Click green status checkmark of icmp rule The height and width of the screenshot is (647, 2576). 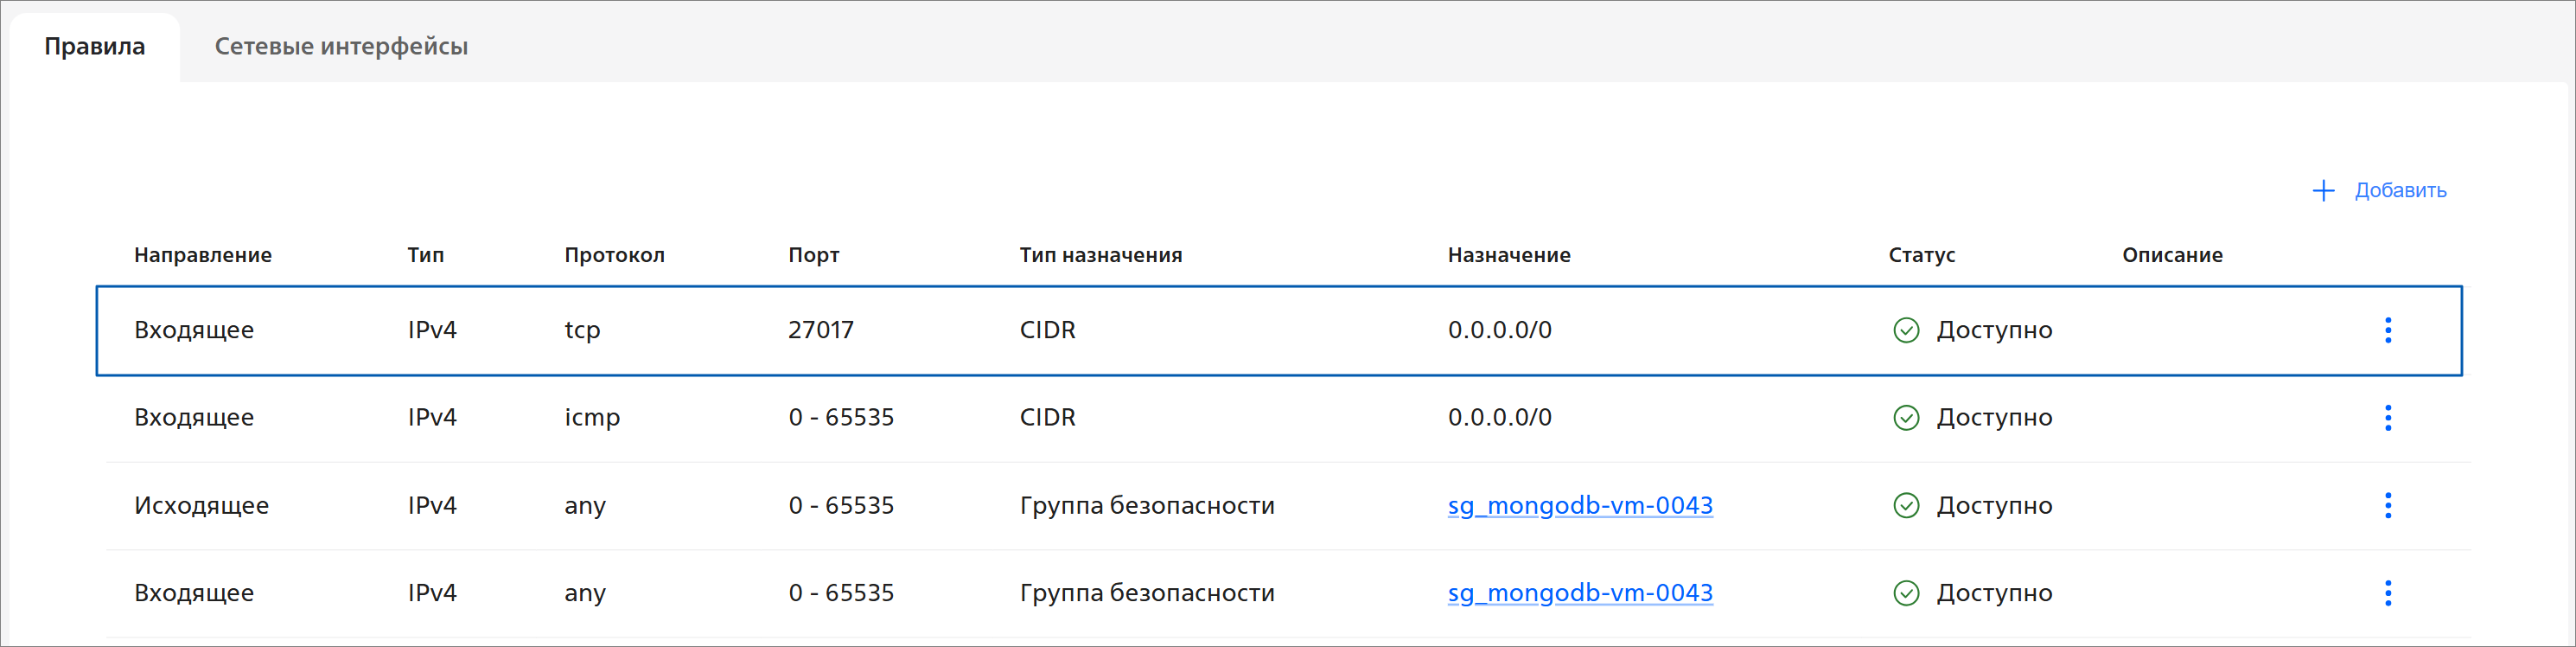point(1906,418)
